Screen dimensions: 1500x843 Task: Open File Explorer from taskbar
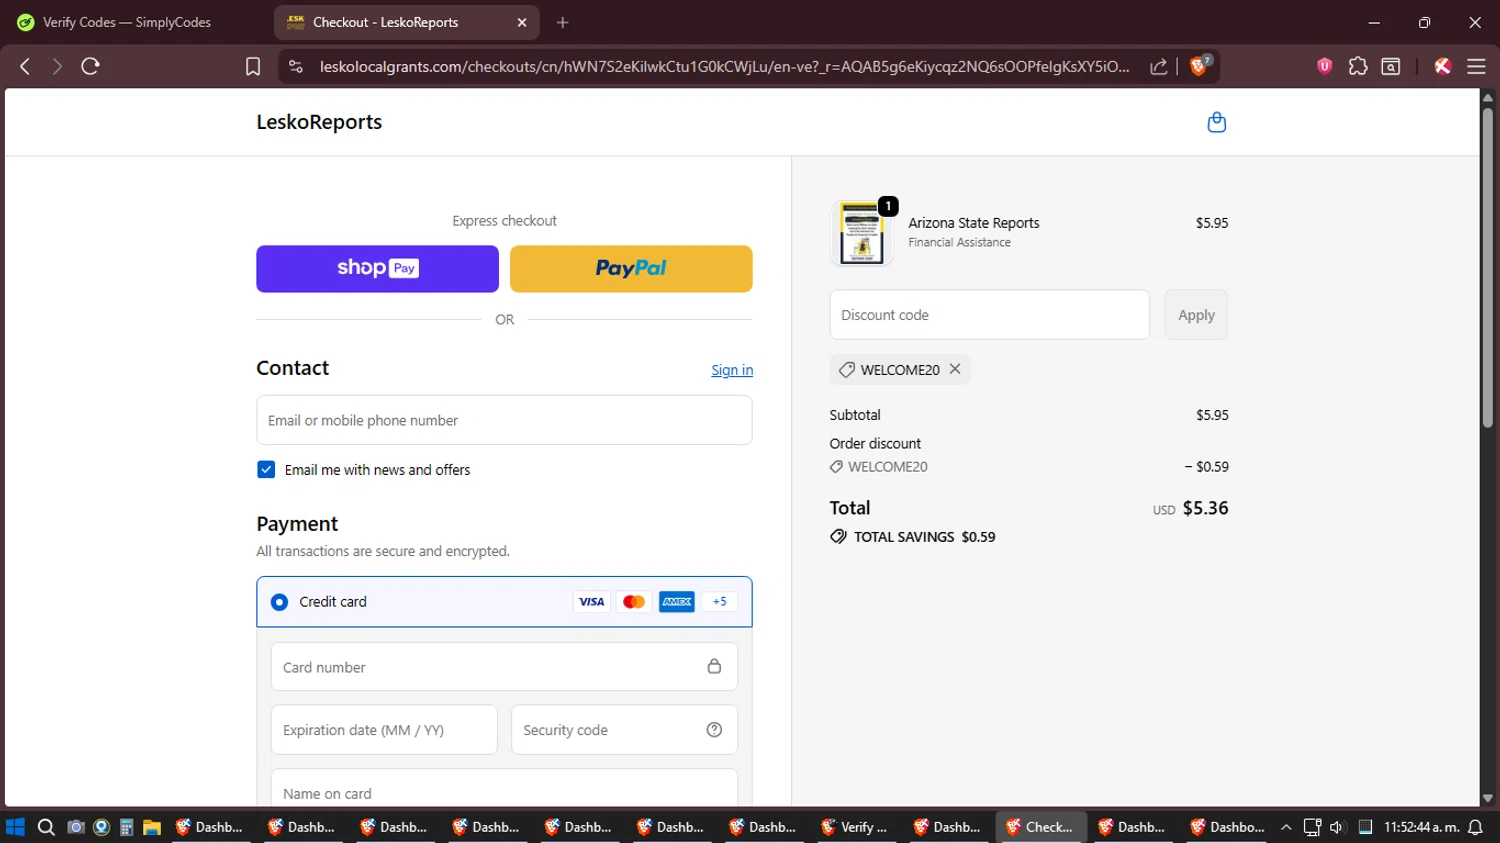click(152, 827)
